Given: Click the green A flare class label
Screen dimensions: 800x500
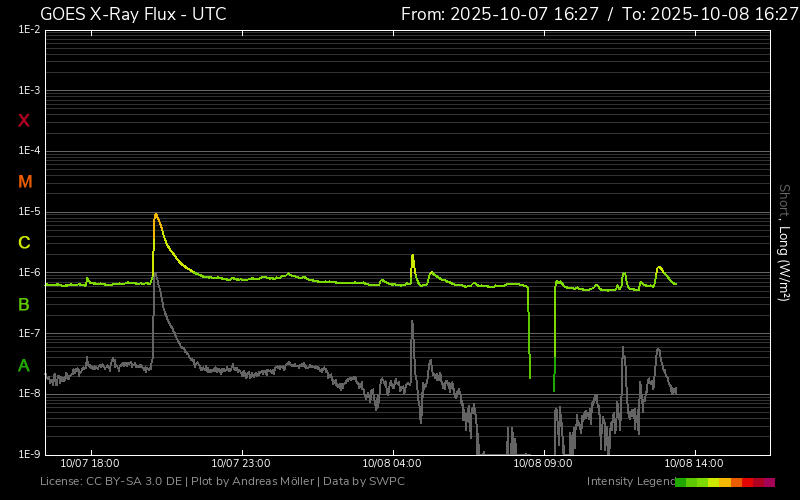Looking at the screenshot, I should pos(23,366).
